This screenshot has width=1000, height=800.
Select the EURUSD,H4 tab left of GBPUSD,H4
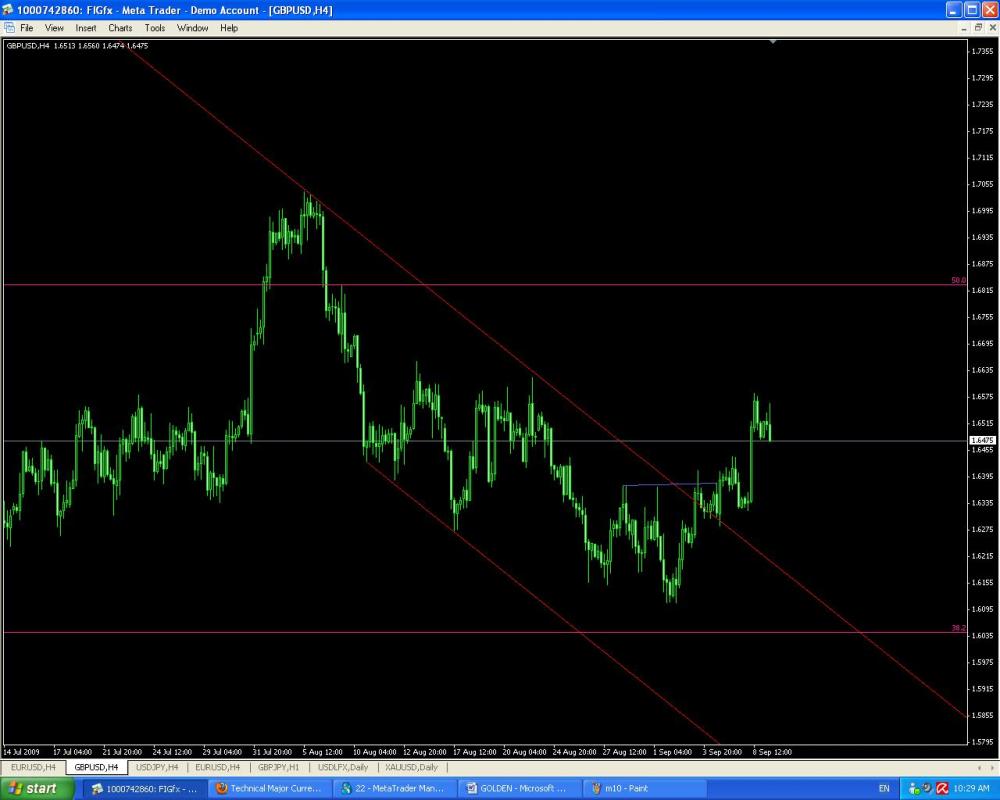(33, 767)
